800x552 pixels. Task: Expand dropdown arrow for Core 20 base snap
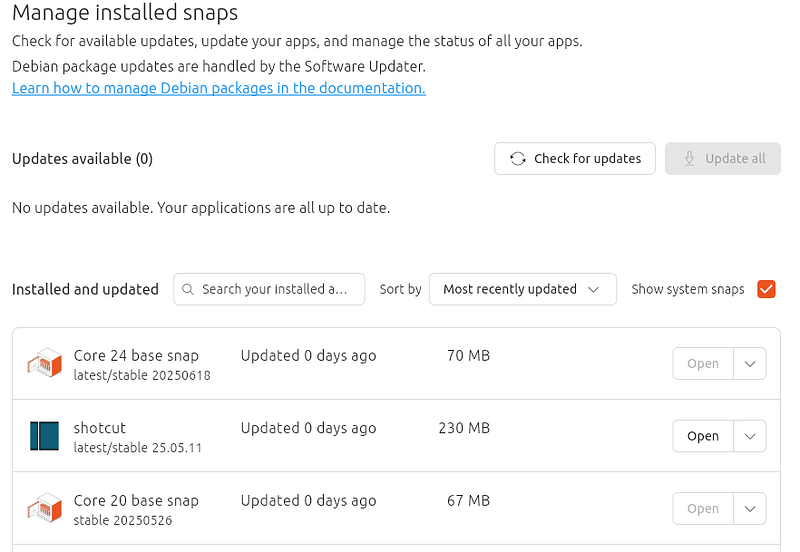750,508
